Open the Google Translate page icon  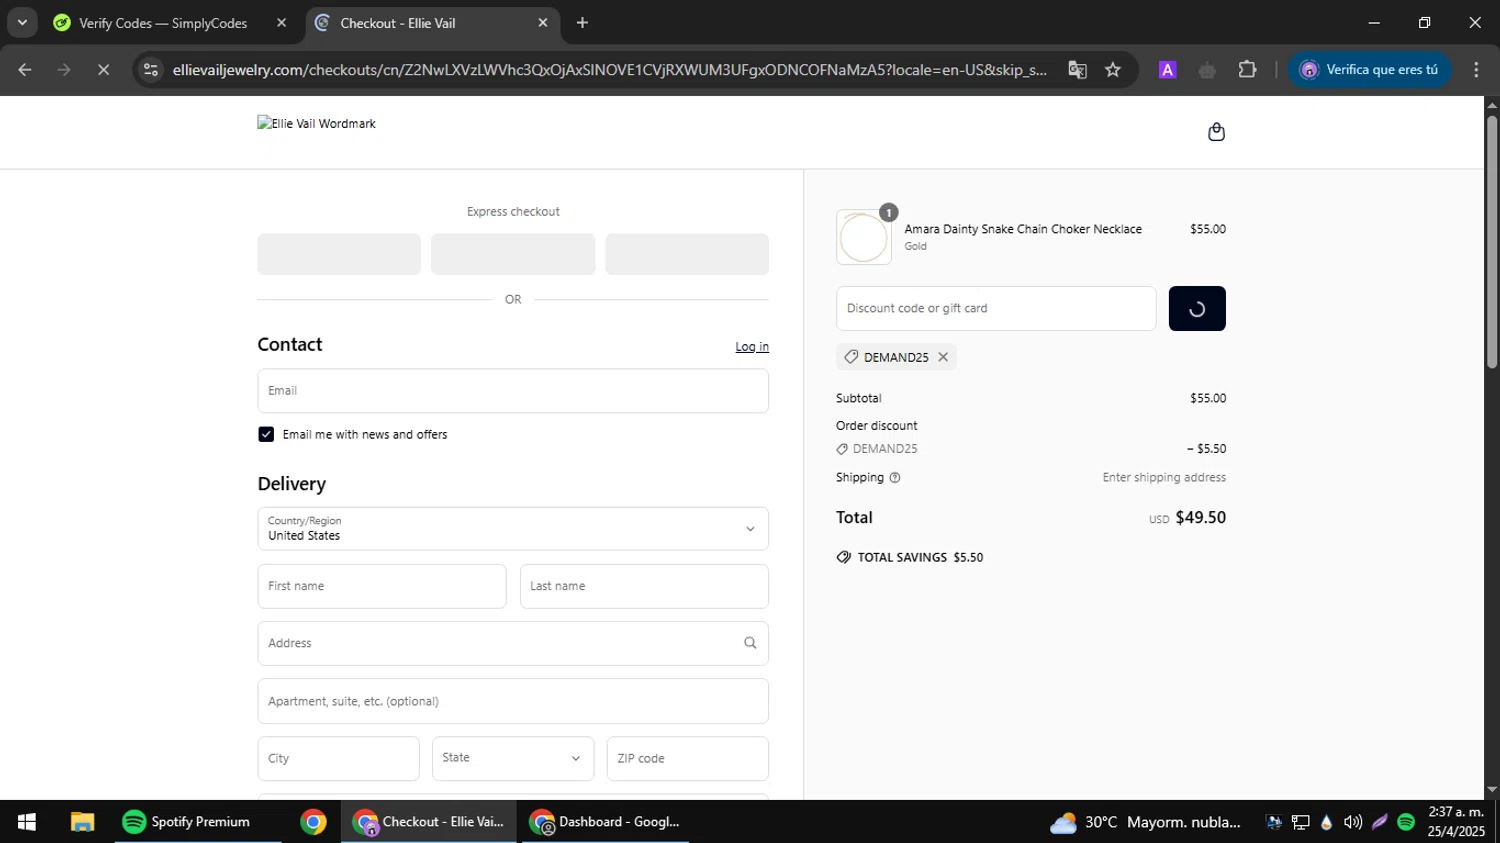(x=1077, y=70)
